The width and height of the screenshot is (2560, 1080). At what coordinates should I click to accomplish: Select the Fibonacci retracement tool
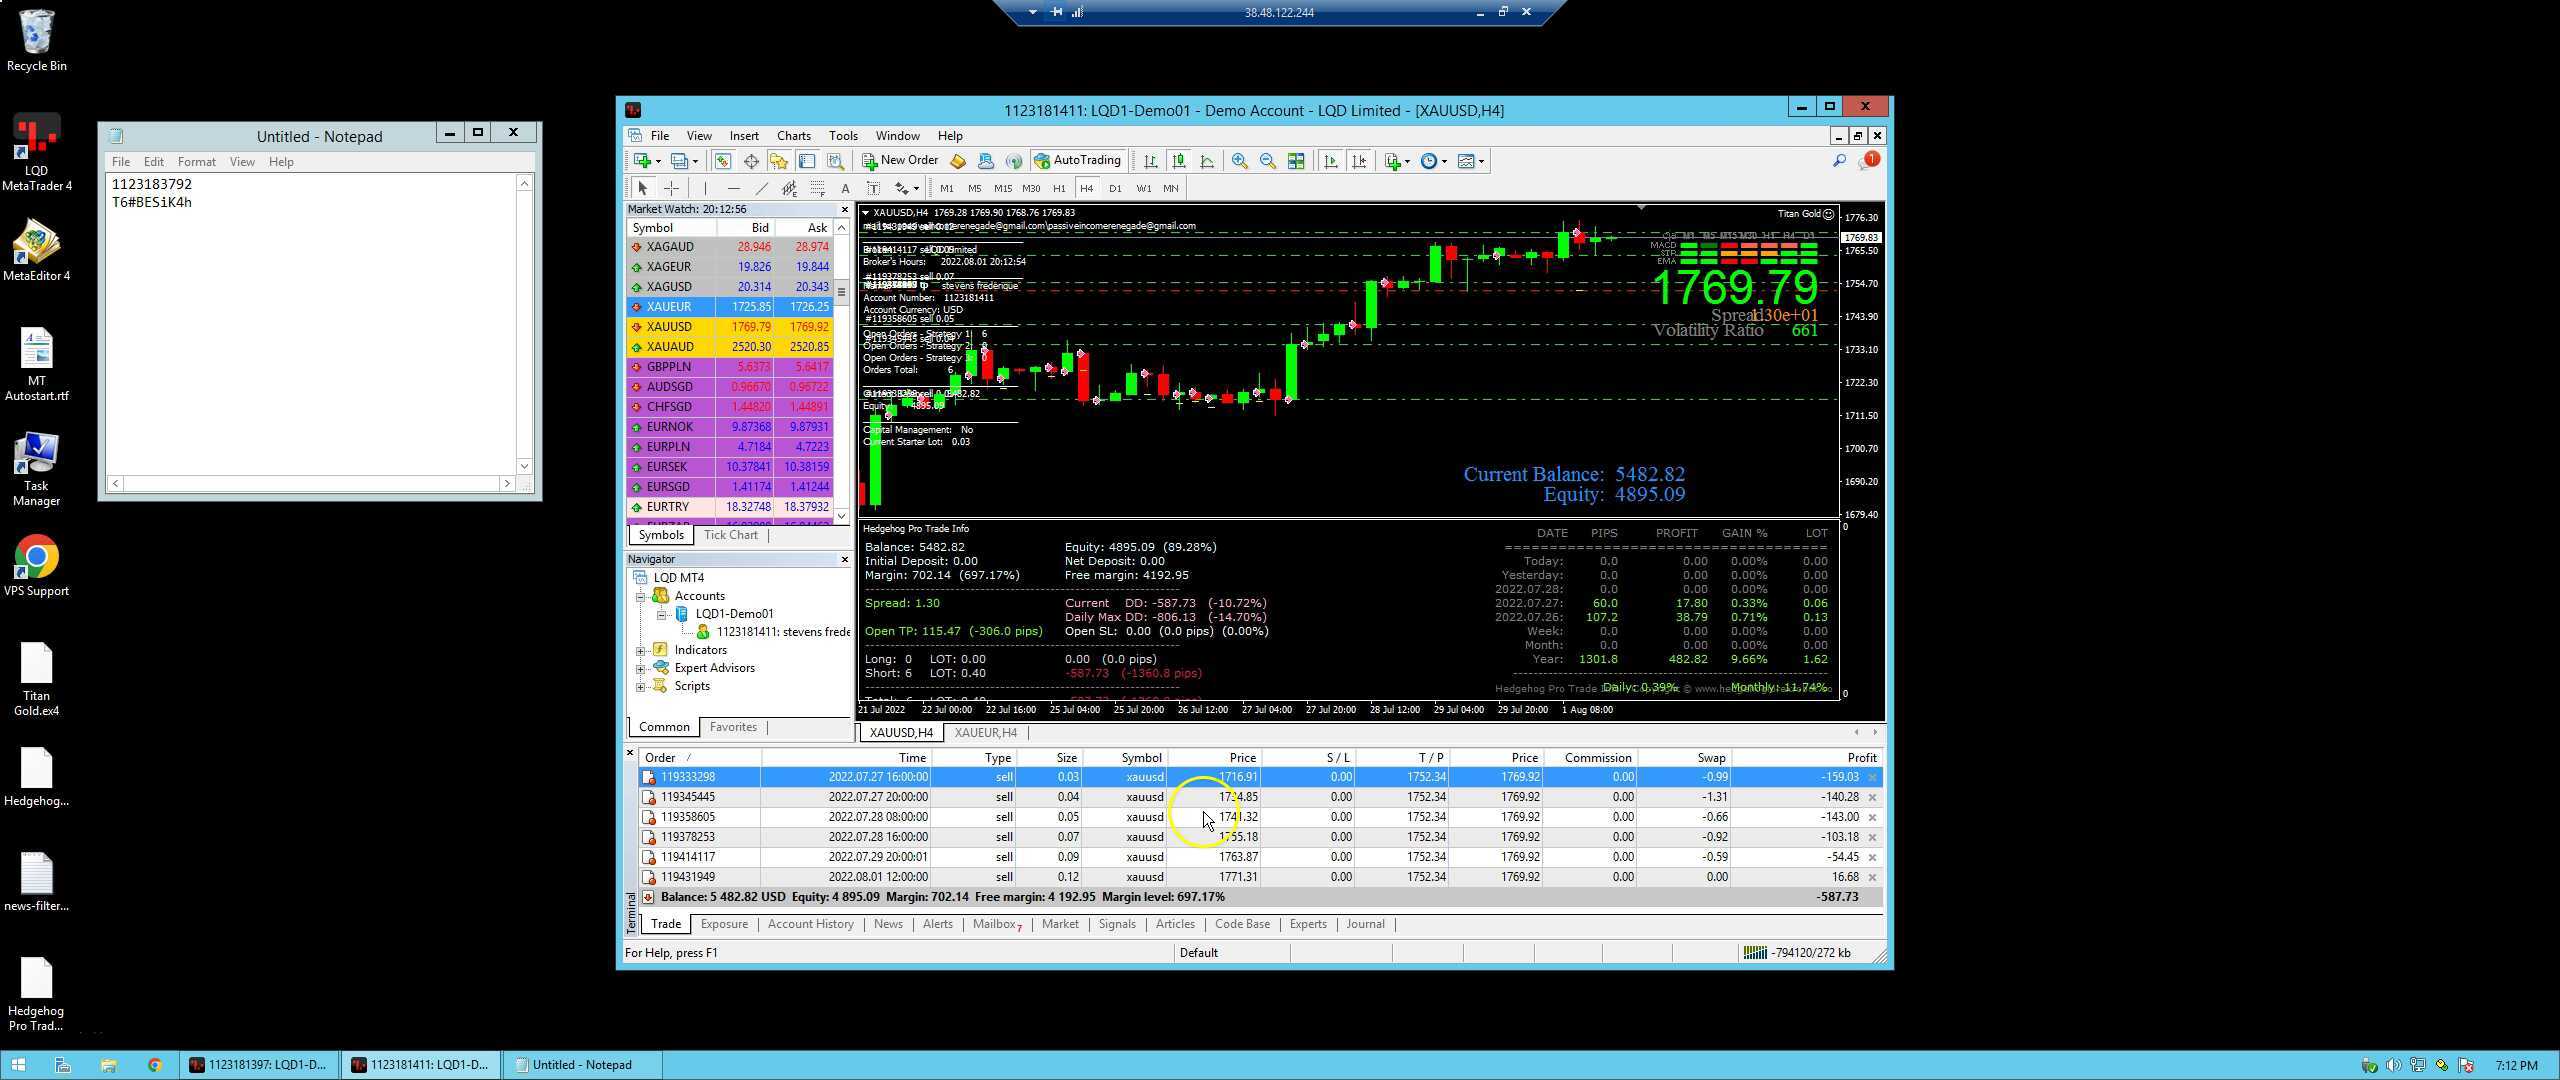click(x=817, y=188)
